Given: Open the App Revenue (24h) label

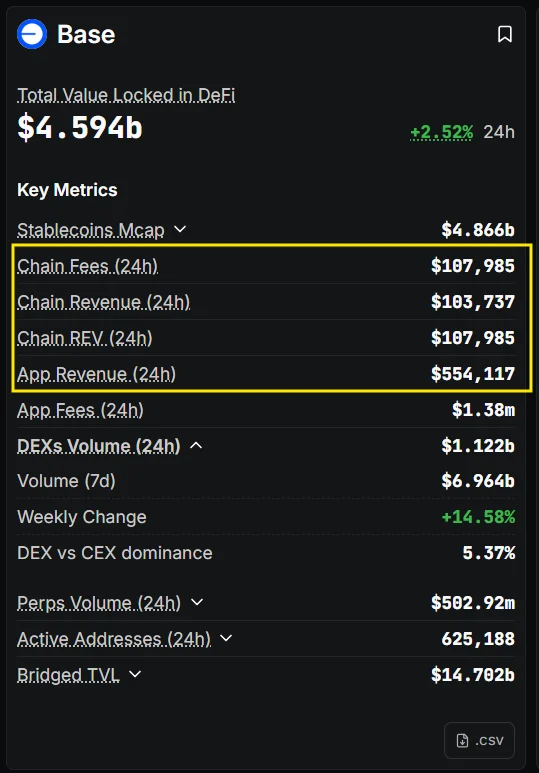Looking at the screenshot, I should click(x=97, y=374).
